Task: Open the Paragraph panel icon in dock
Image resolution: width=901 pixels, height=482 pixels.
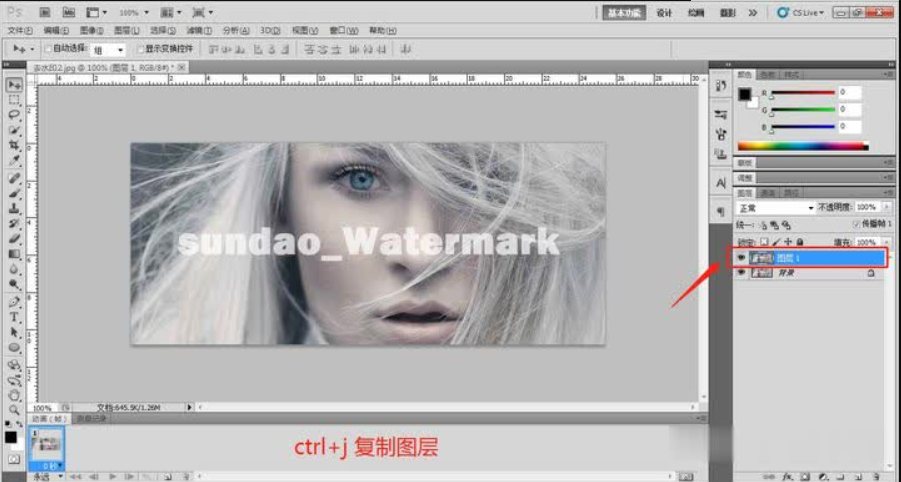Action: click(x=721, y=211)
